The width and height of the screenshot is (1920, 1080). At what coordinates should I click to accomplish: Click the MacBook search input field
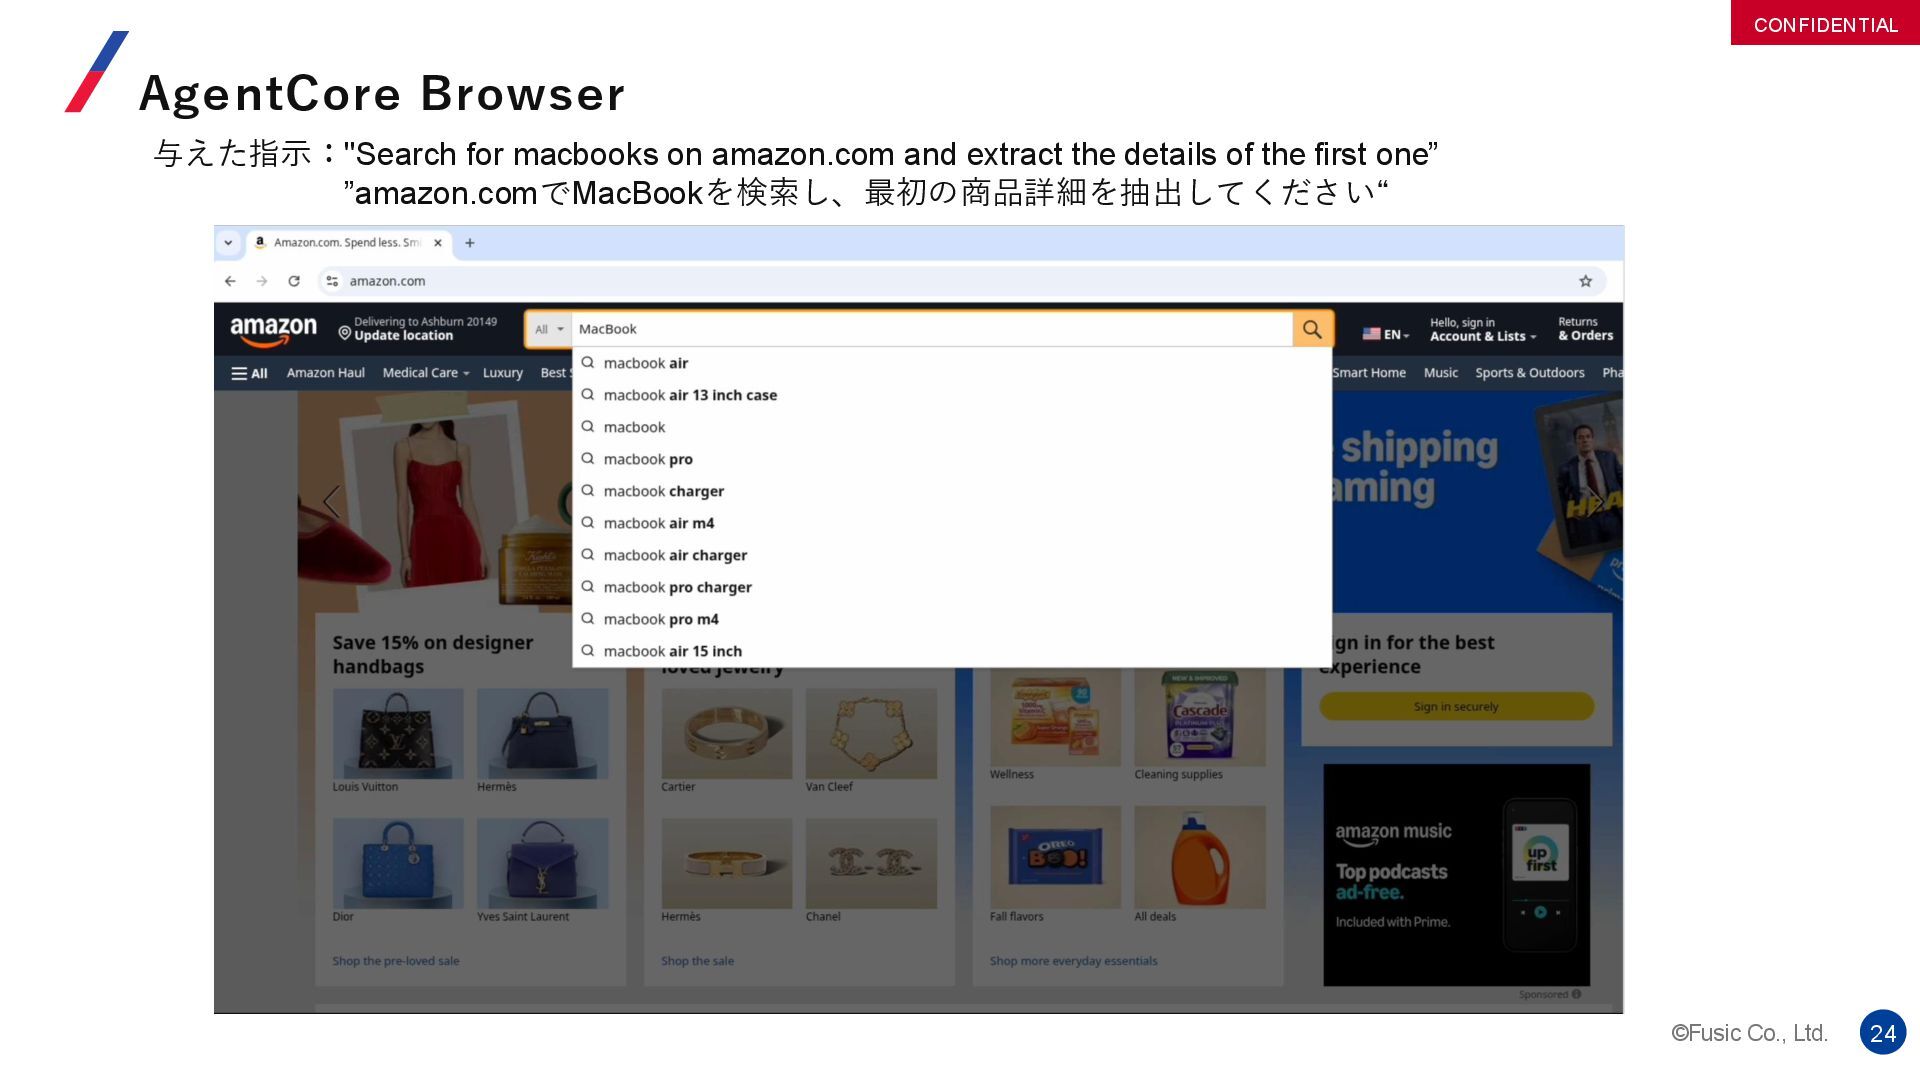point(932,329)
